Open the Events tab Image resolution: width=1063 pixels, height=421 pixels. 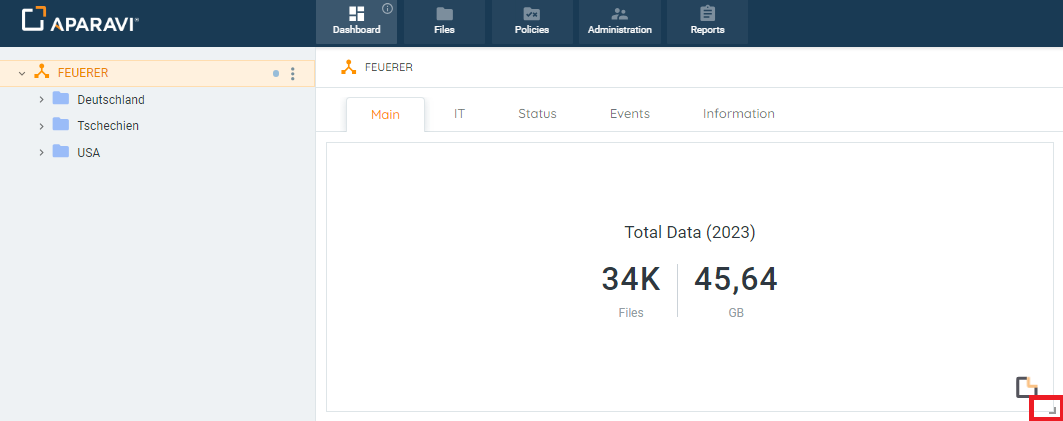(x=630, y=114)
